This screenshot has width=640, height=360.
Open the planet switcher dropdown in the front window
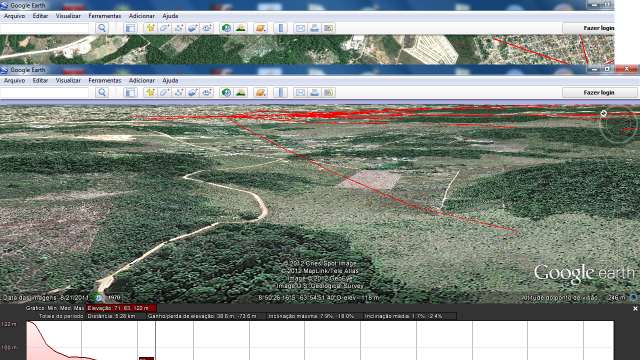(x=260, y=92)
